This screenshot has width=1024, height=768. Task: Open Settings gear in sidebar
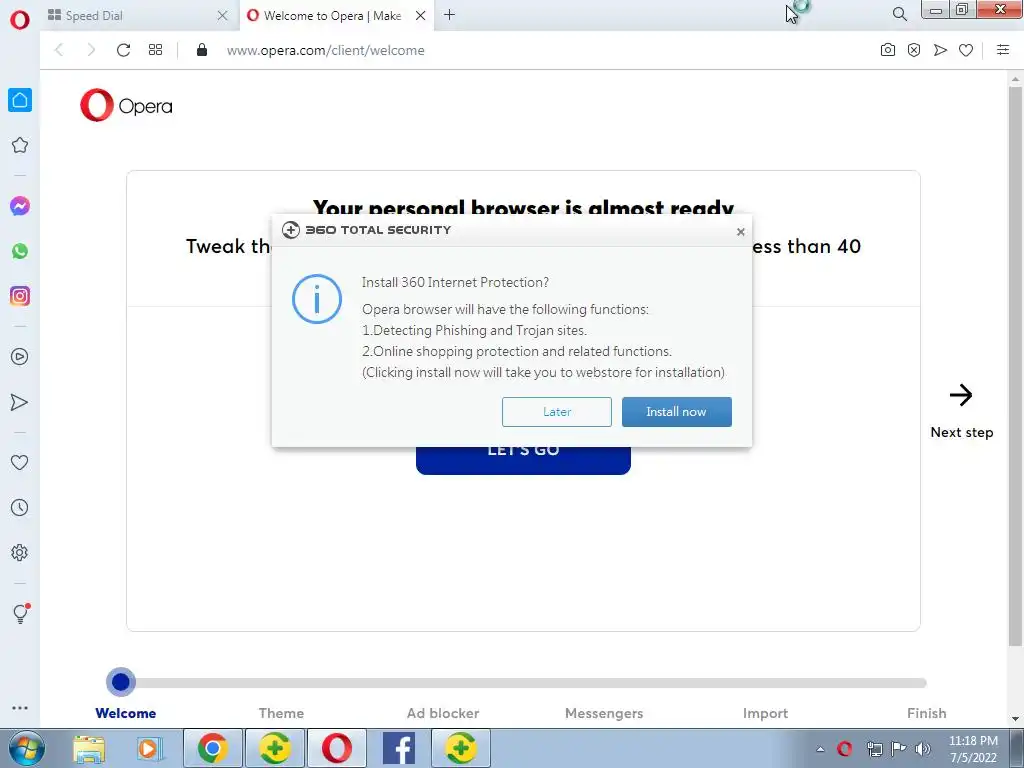20,552
